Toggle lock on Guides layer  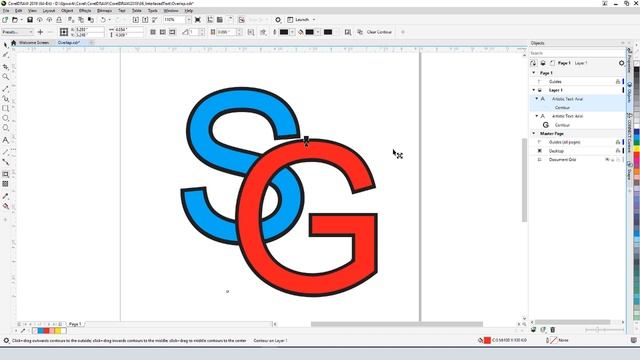click(618, 82)
